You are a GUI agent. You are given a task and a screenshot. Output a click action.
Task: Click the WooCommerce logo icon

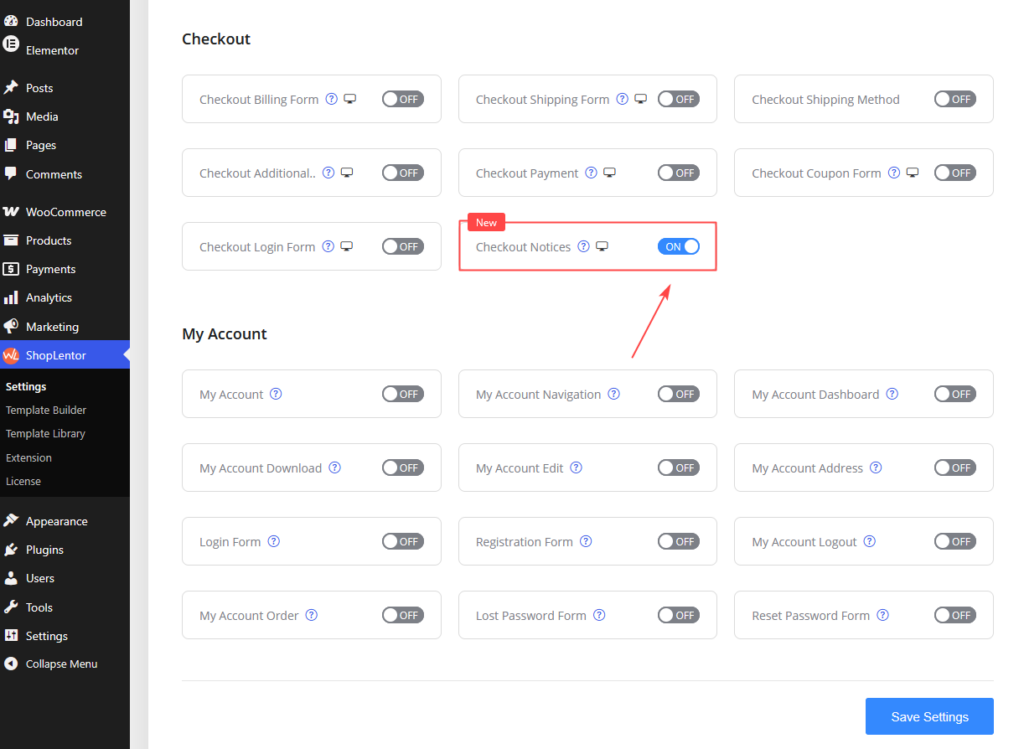click(11, 212)
